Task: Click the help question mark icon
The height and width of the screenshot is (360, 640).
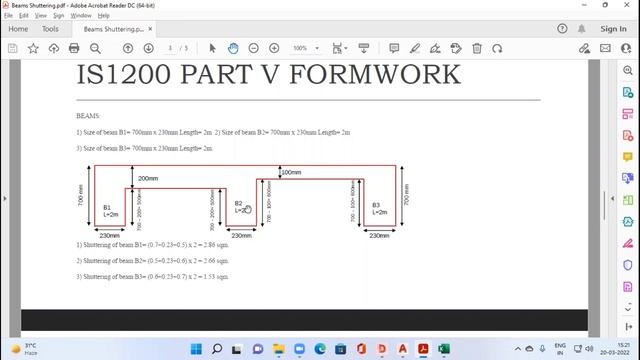Action: tap(562, 29)
